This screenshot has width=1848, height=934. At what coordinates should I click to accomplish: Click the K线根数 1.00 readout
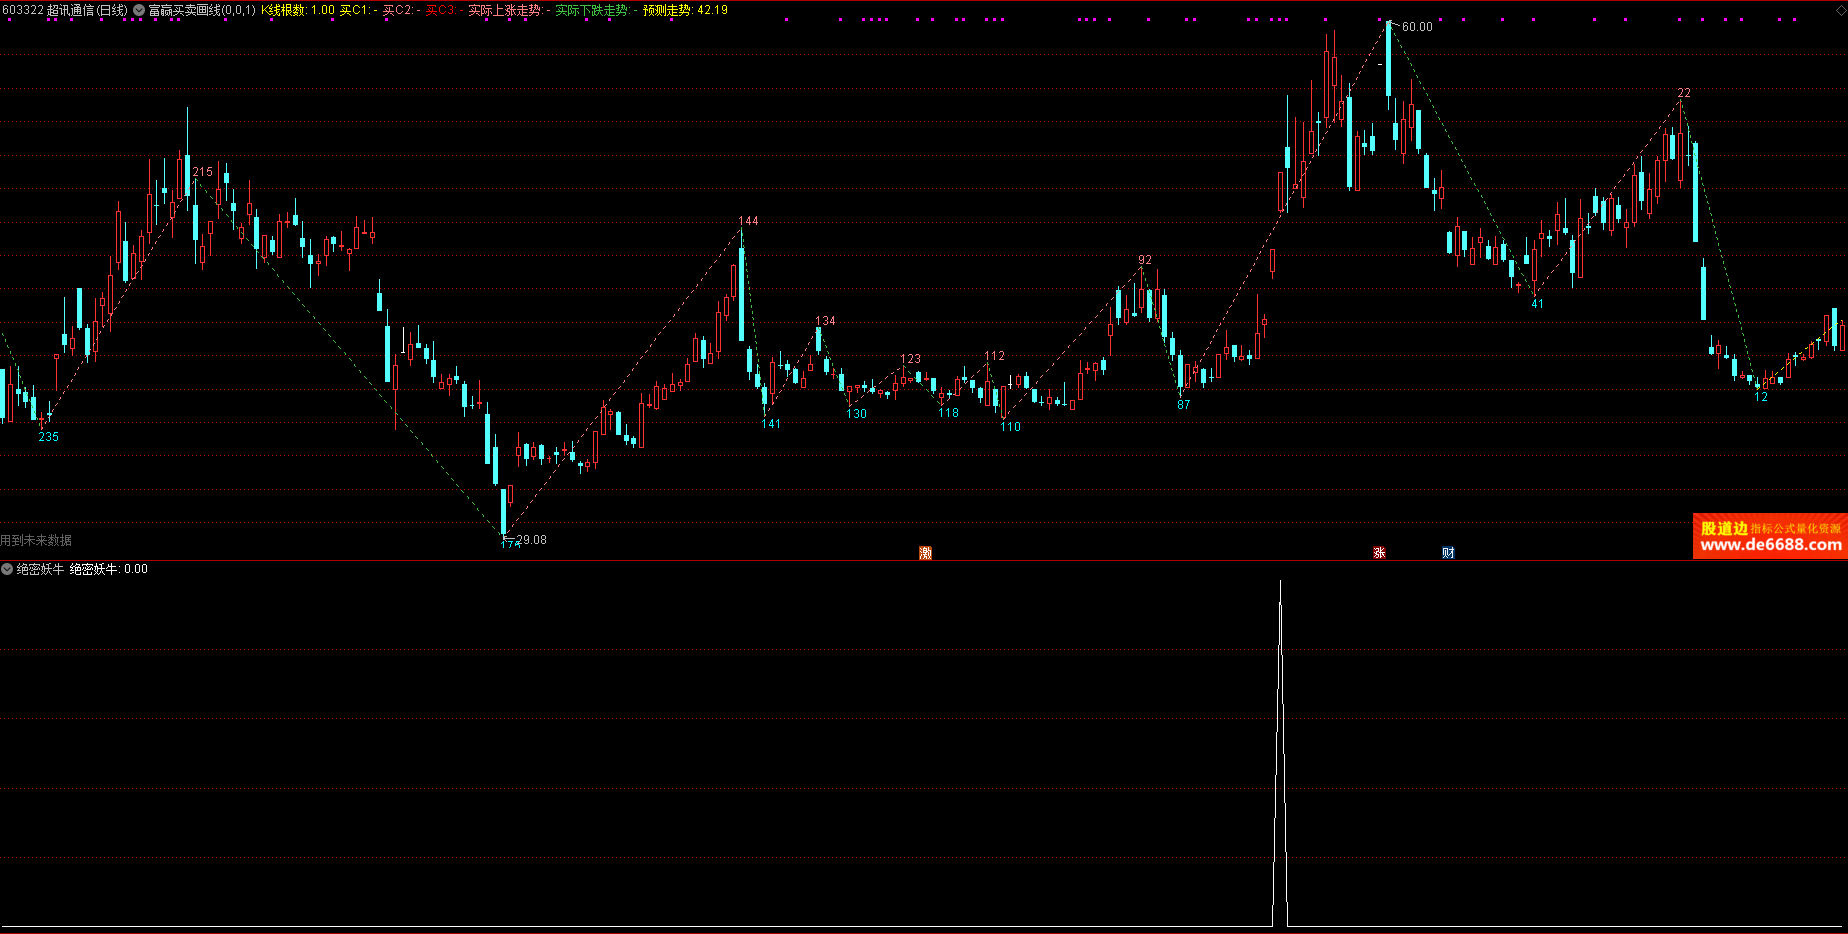[x=298, y=10]
